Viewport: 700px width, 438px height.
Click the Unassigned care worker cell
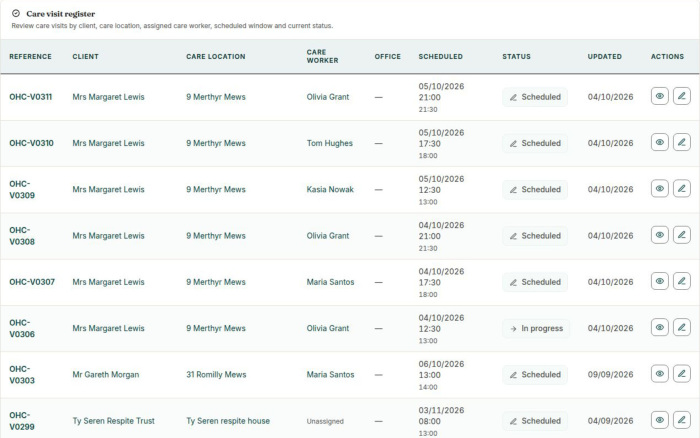click(x=325, y=421)
